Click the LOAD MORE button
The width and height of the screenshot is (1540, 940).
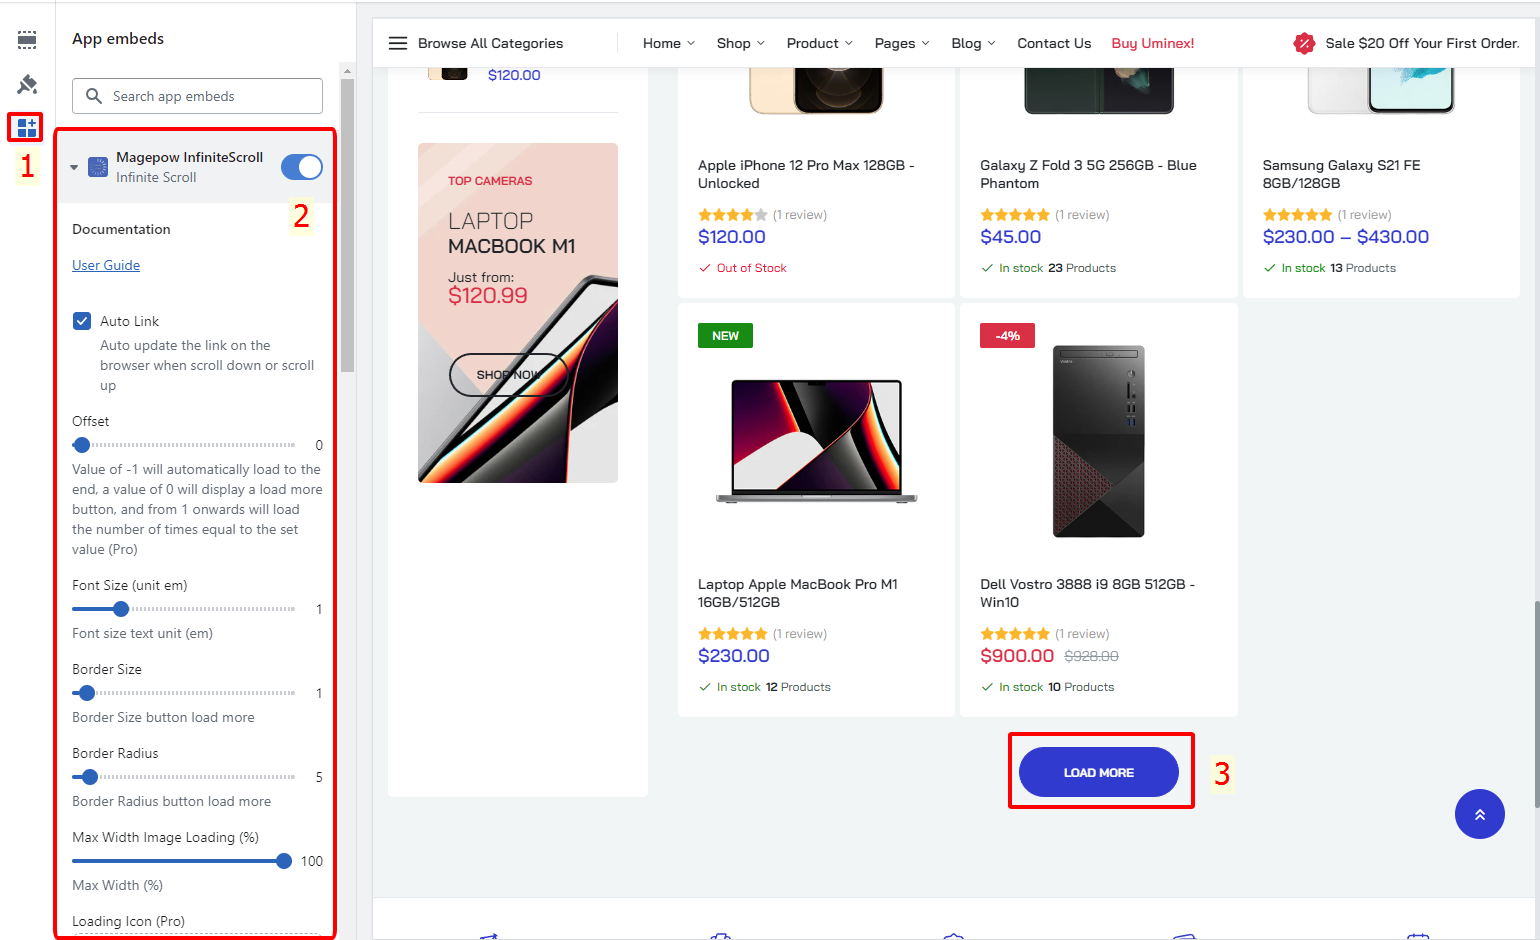coord(1098,772)
